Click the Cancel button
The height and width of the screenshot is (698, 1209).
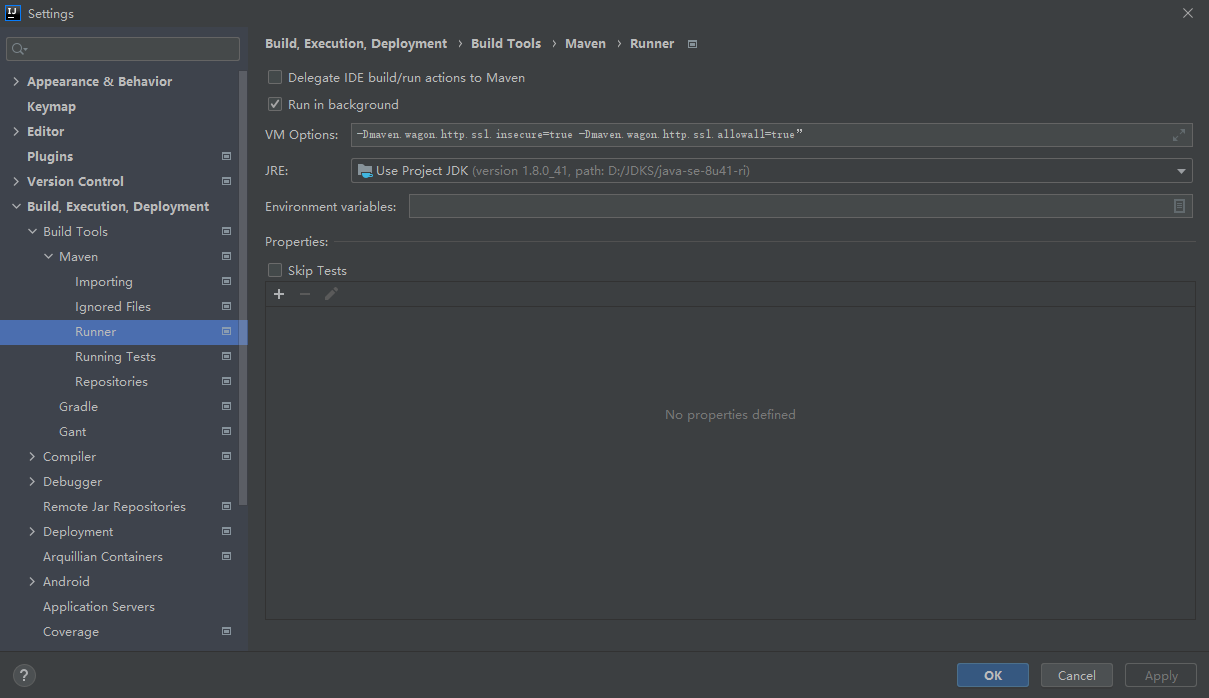coord(1076,675)
